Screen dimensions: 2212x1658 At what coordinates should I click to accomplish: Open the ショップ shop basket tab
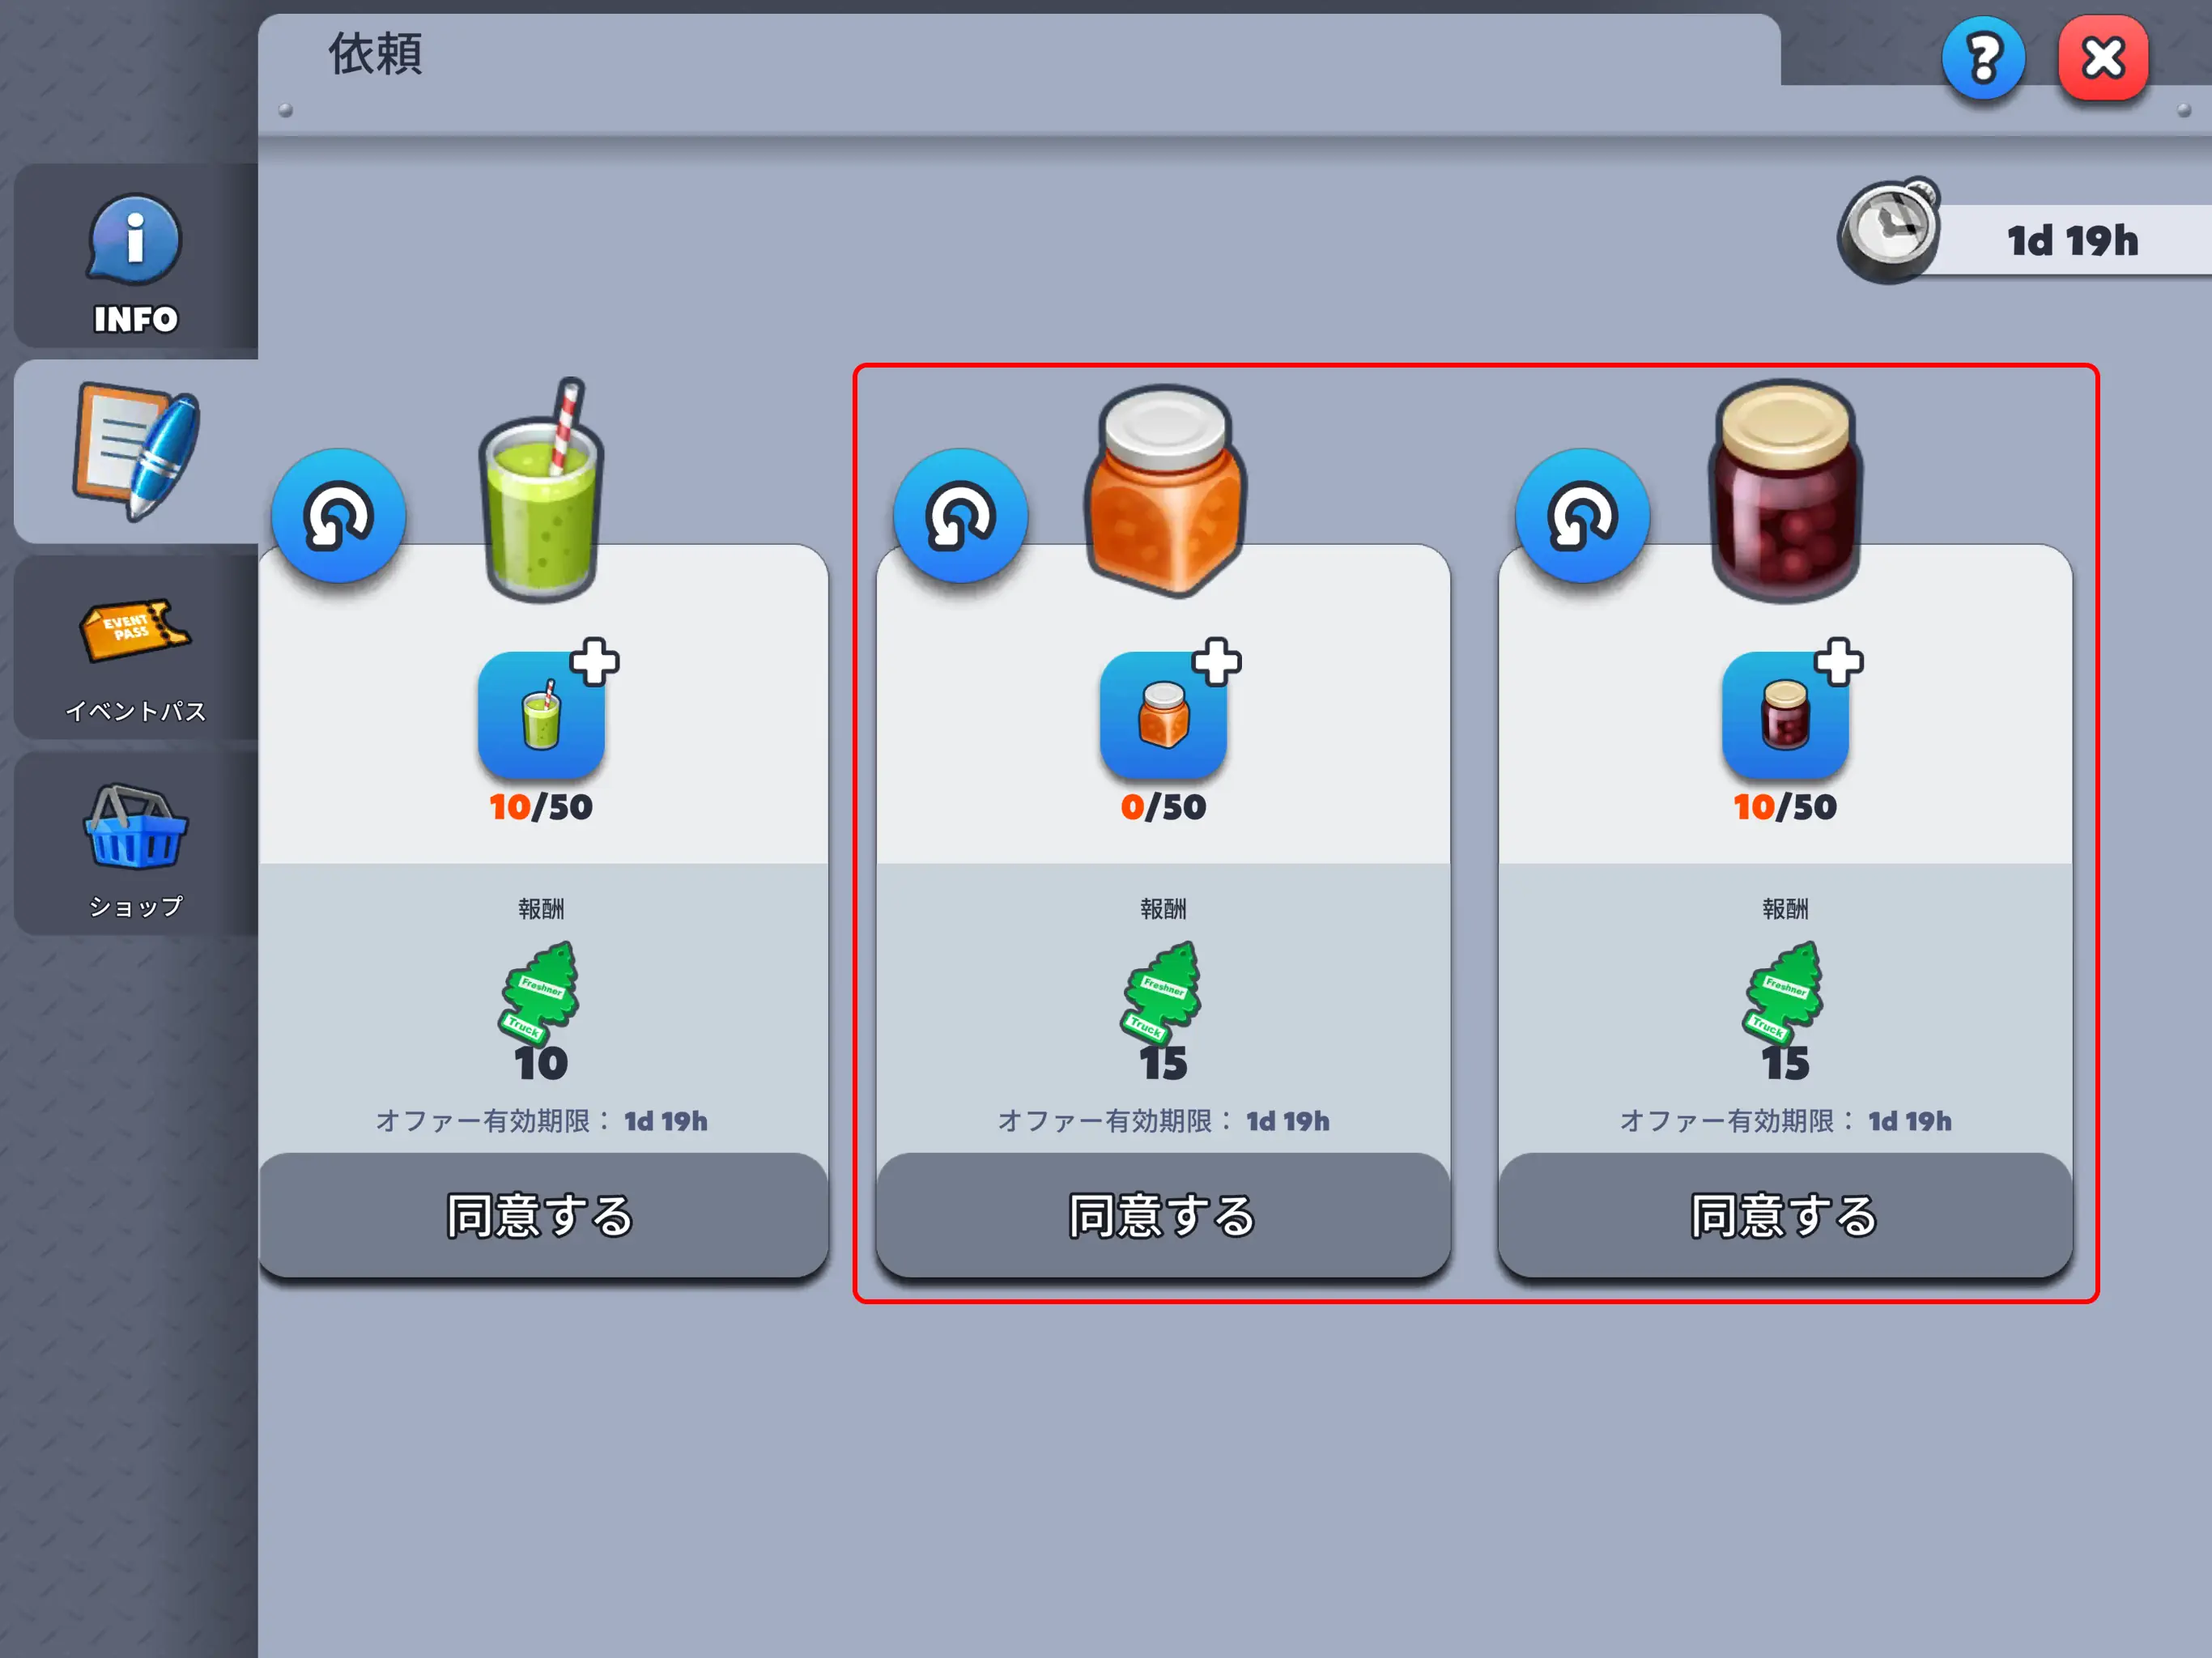(x=136, y=844)
